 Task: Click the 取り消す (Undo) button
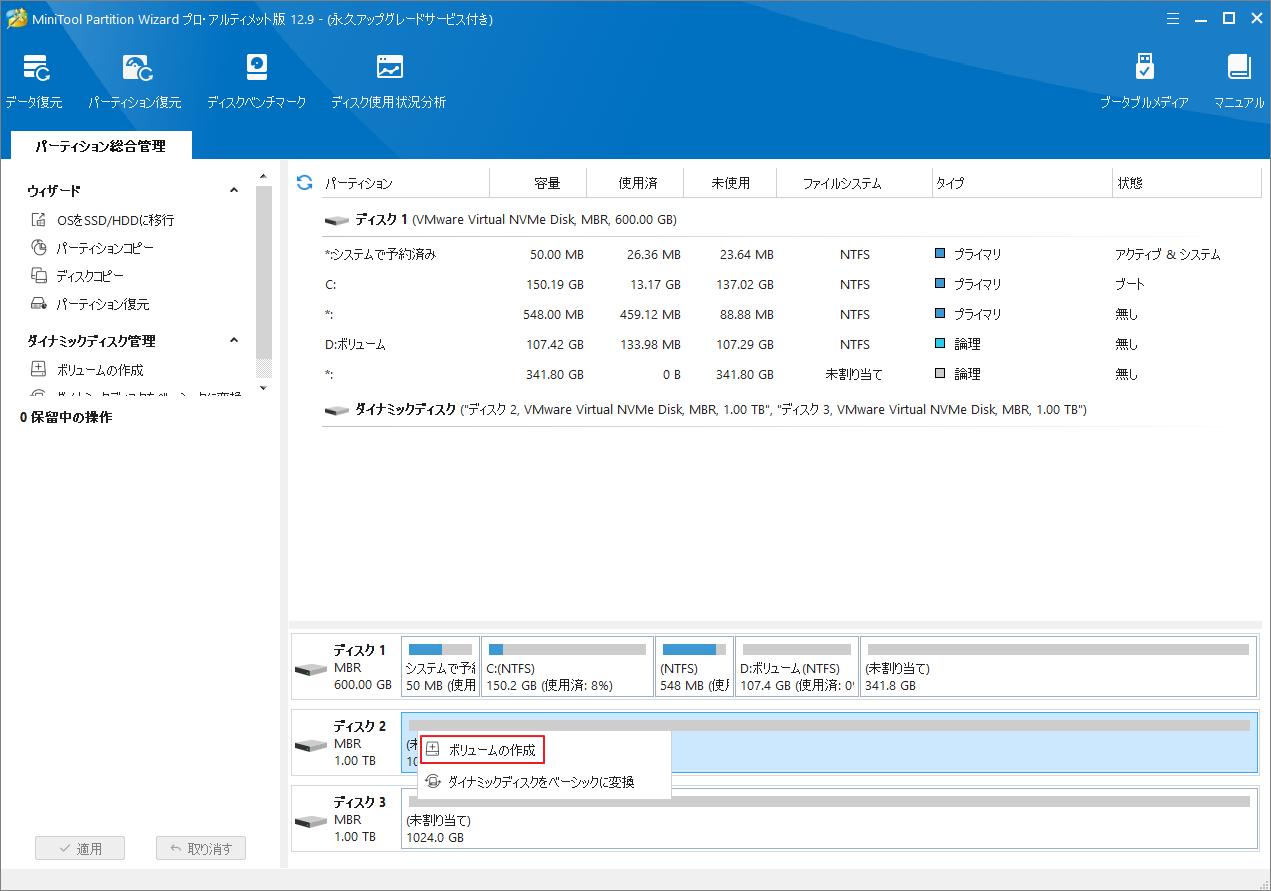tap(200, 847)
